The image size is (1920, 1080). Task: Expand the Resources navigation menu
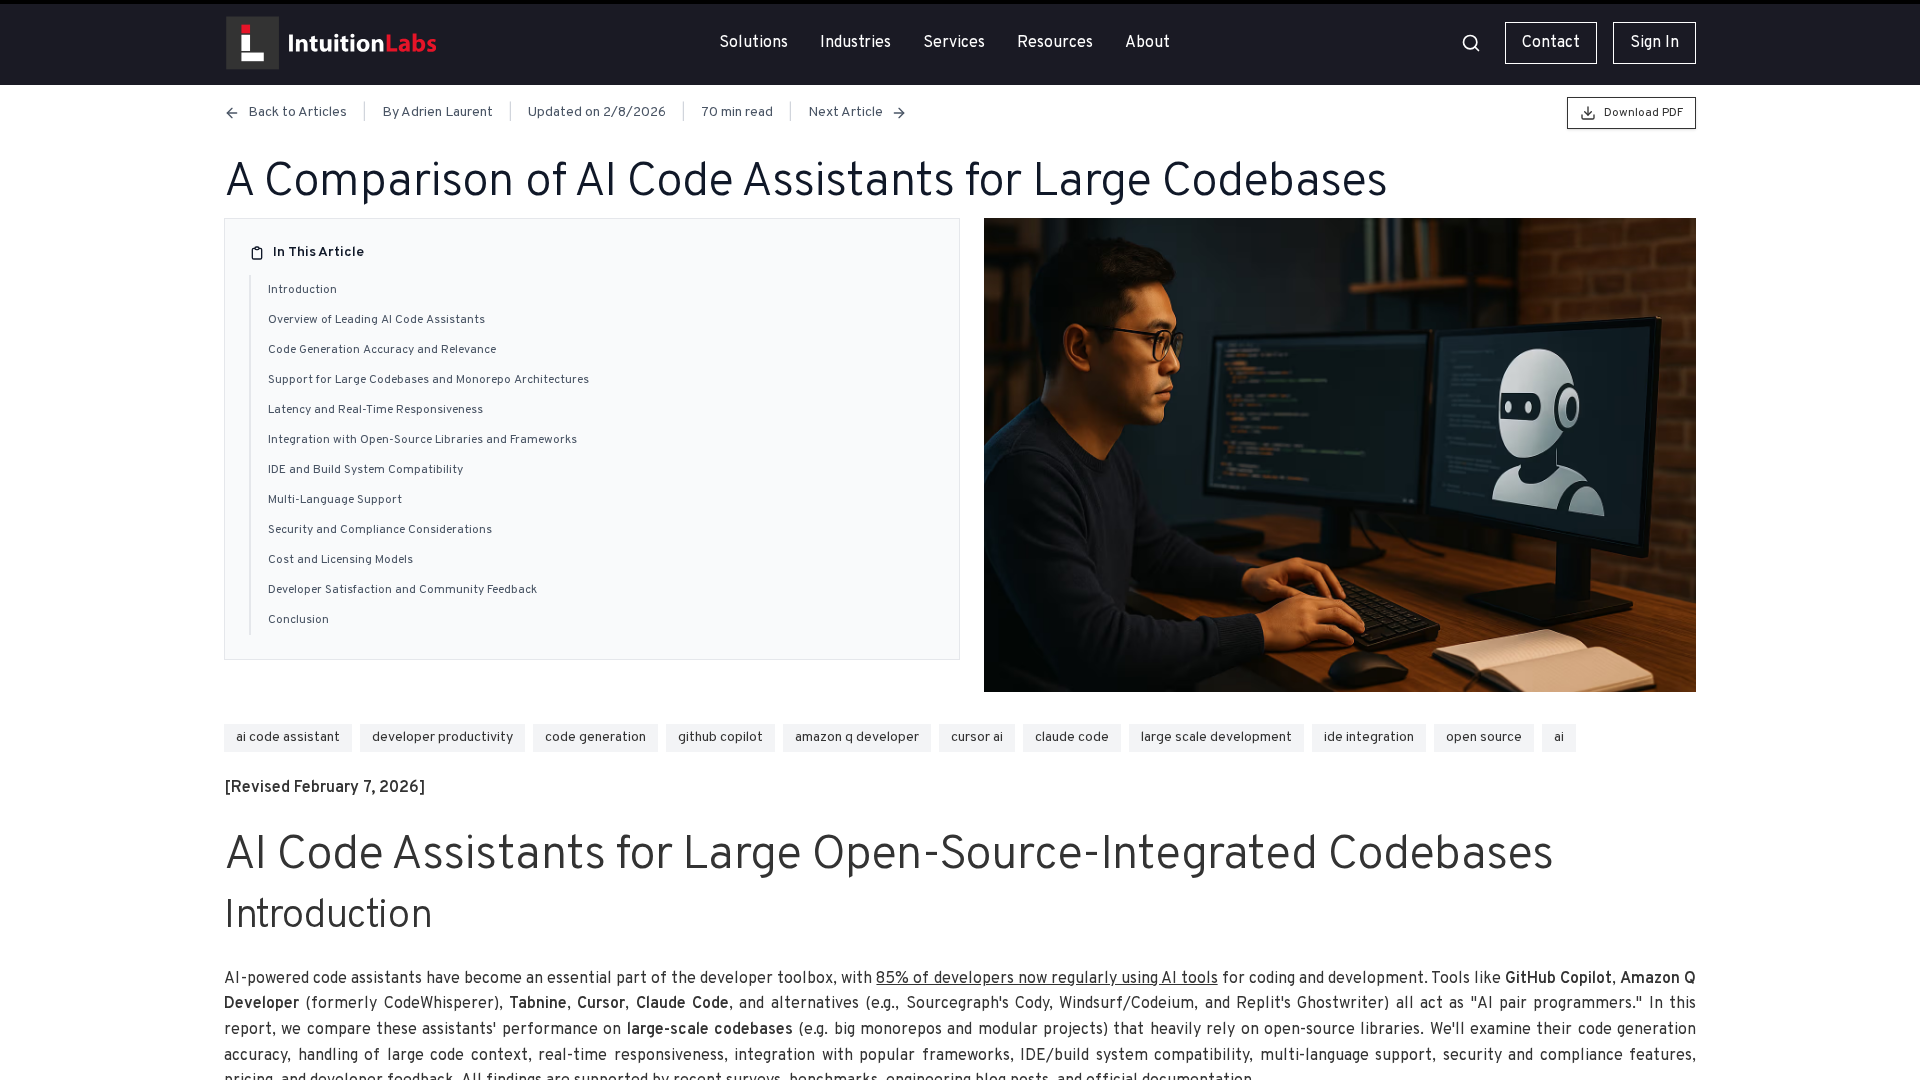pos(1054,42)
